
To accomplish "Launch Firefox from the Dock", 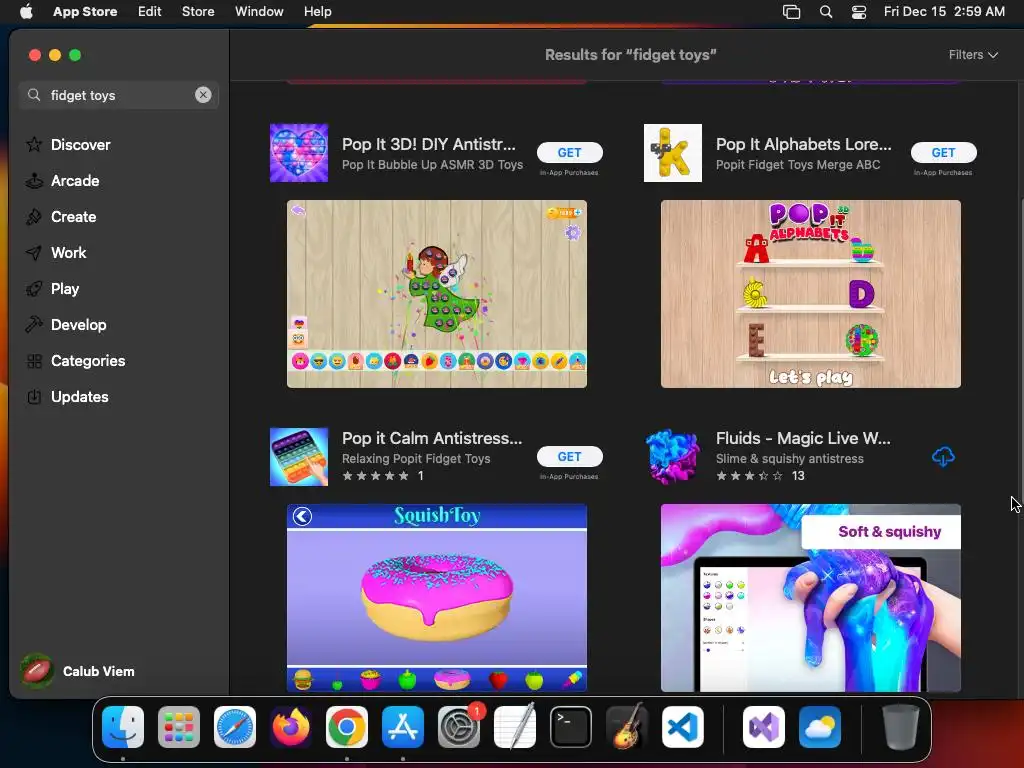I will point(291,727).
